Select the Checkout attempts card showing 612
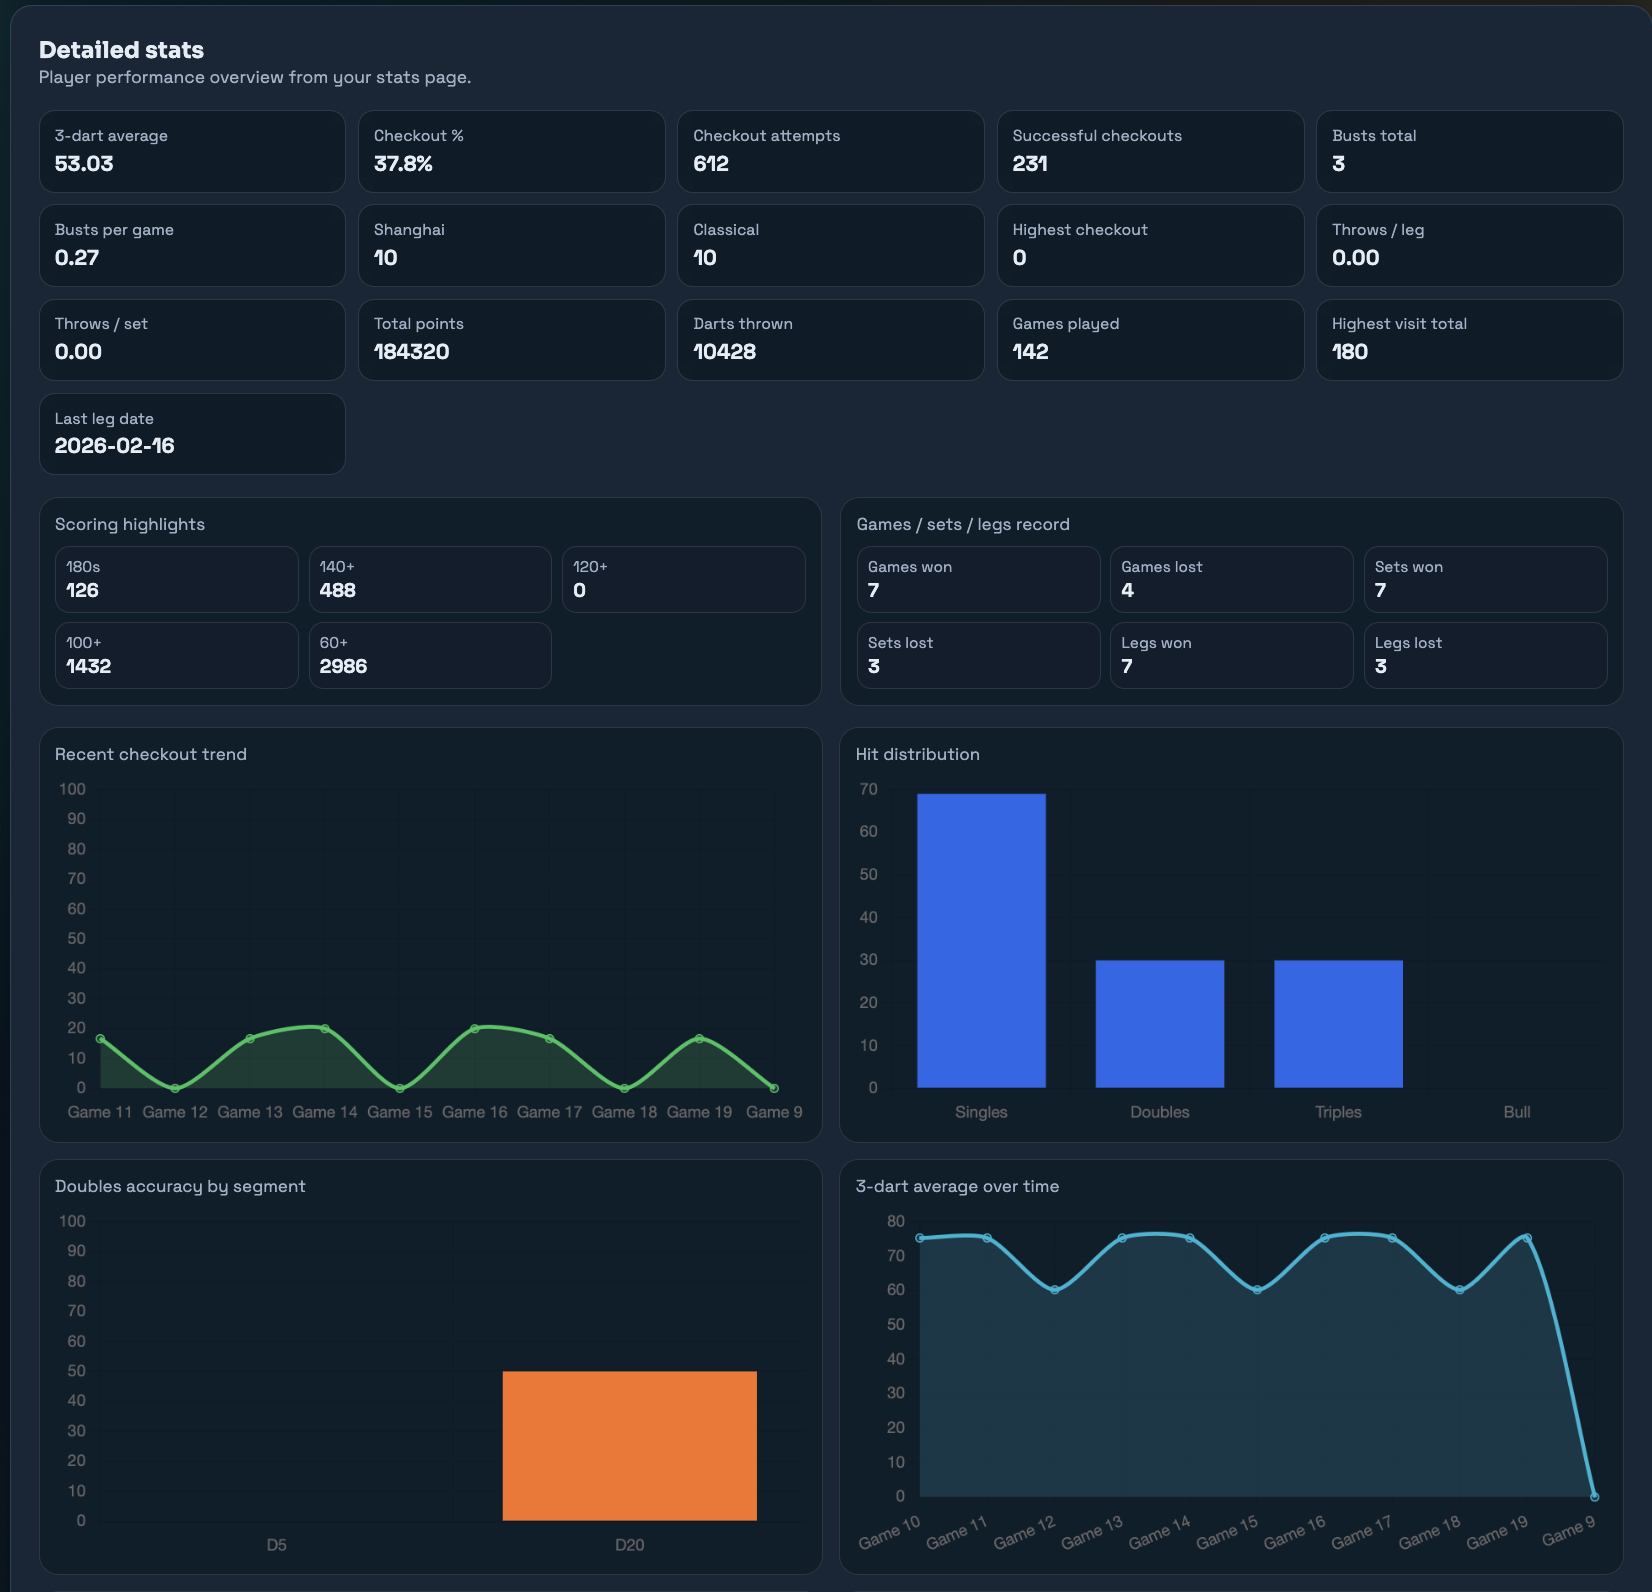 (x=830, y=151)
